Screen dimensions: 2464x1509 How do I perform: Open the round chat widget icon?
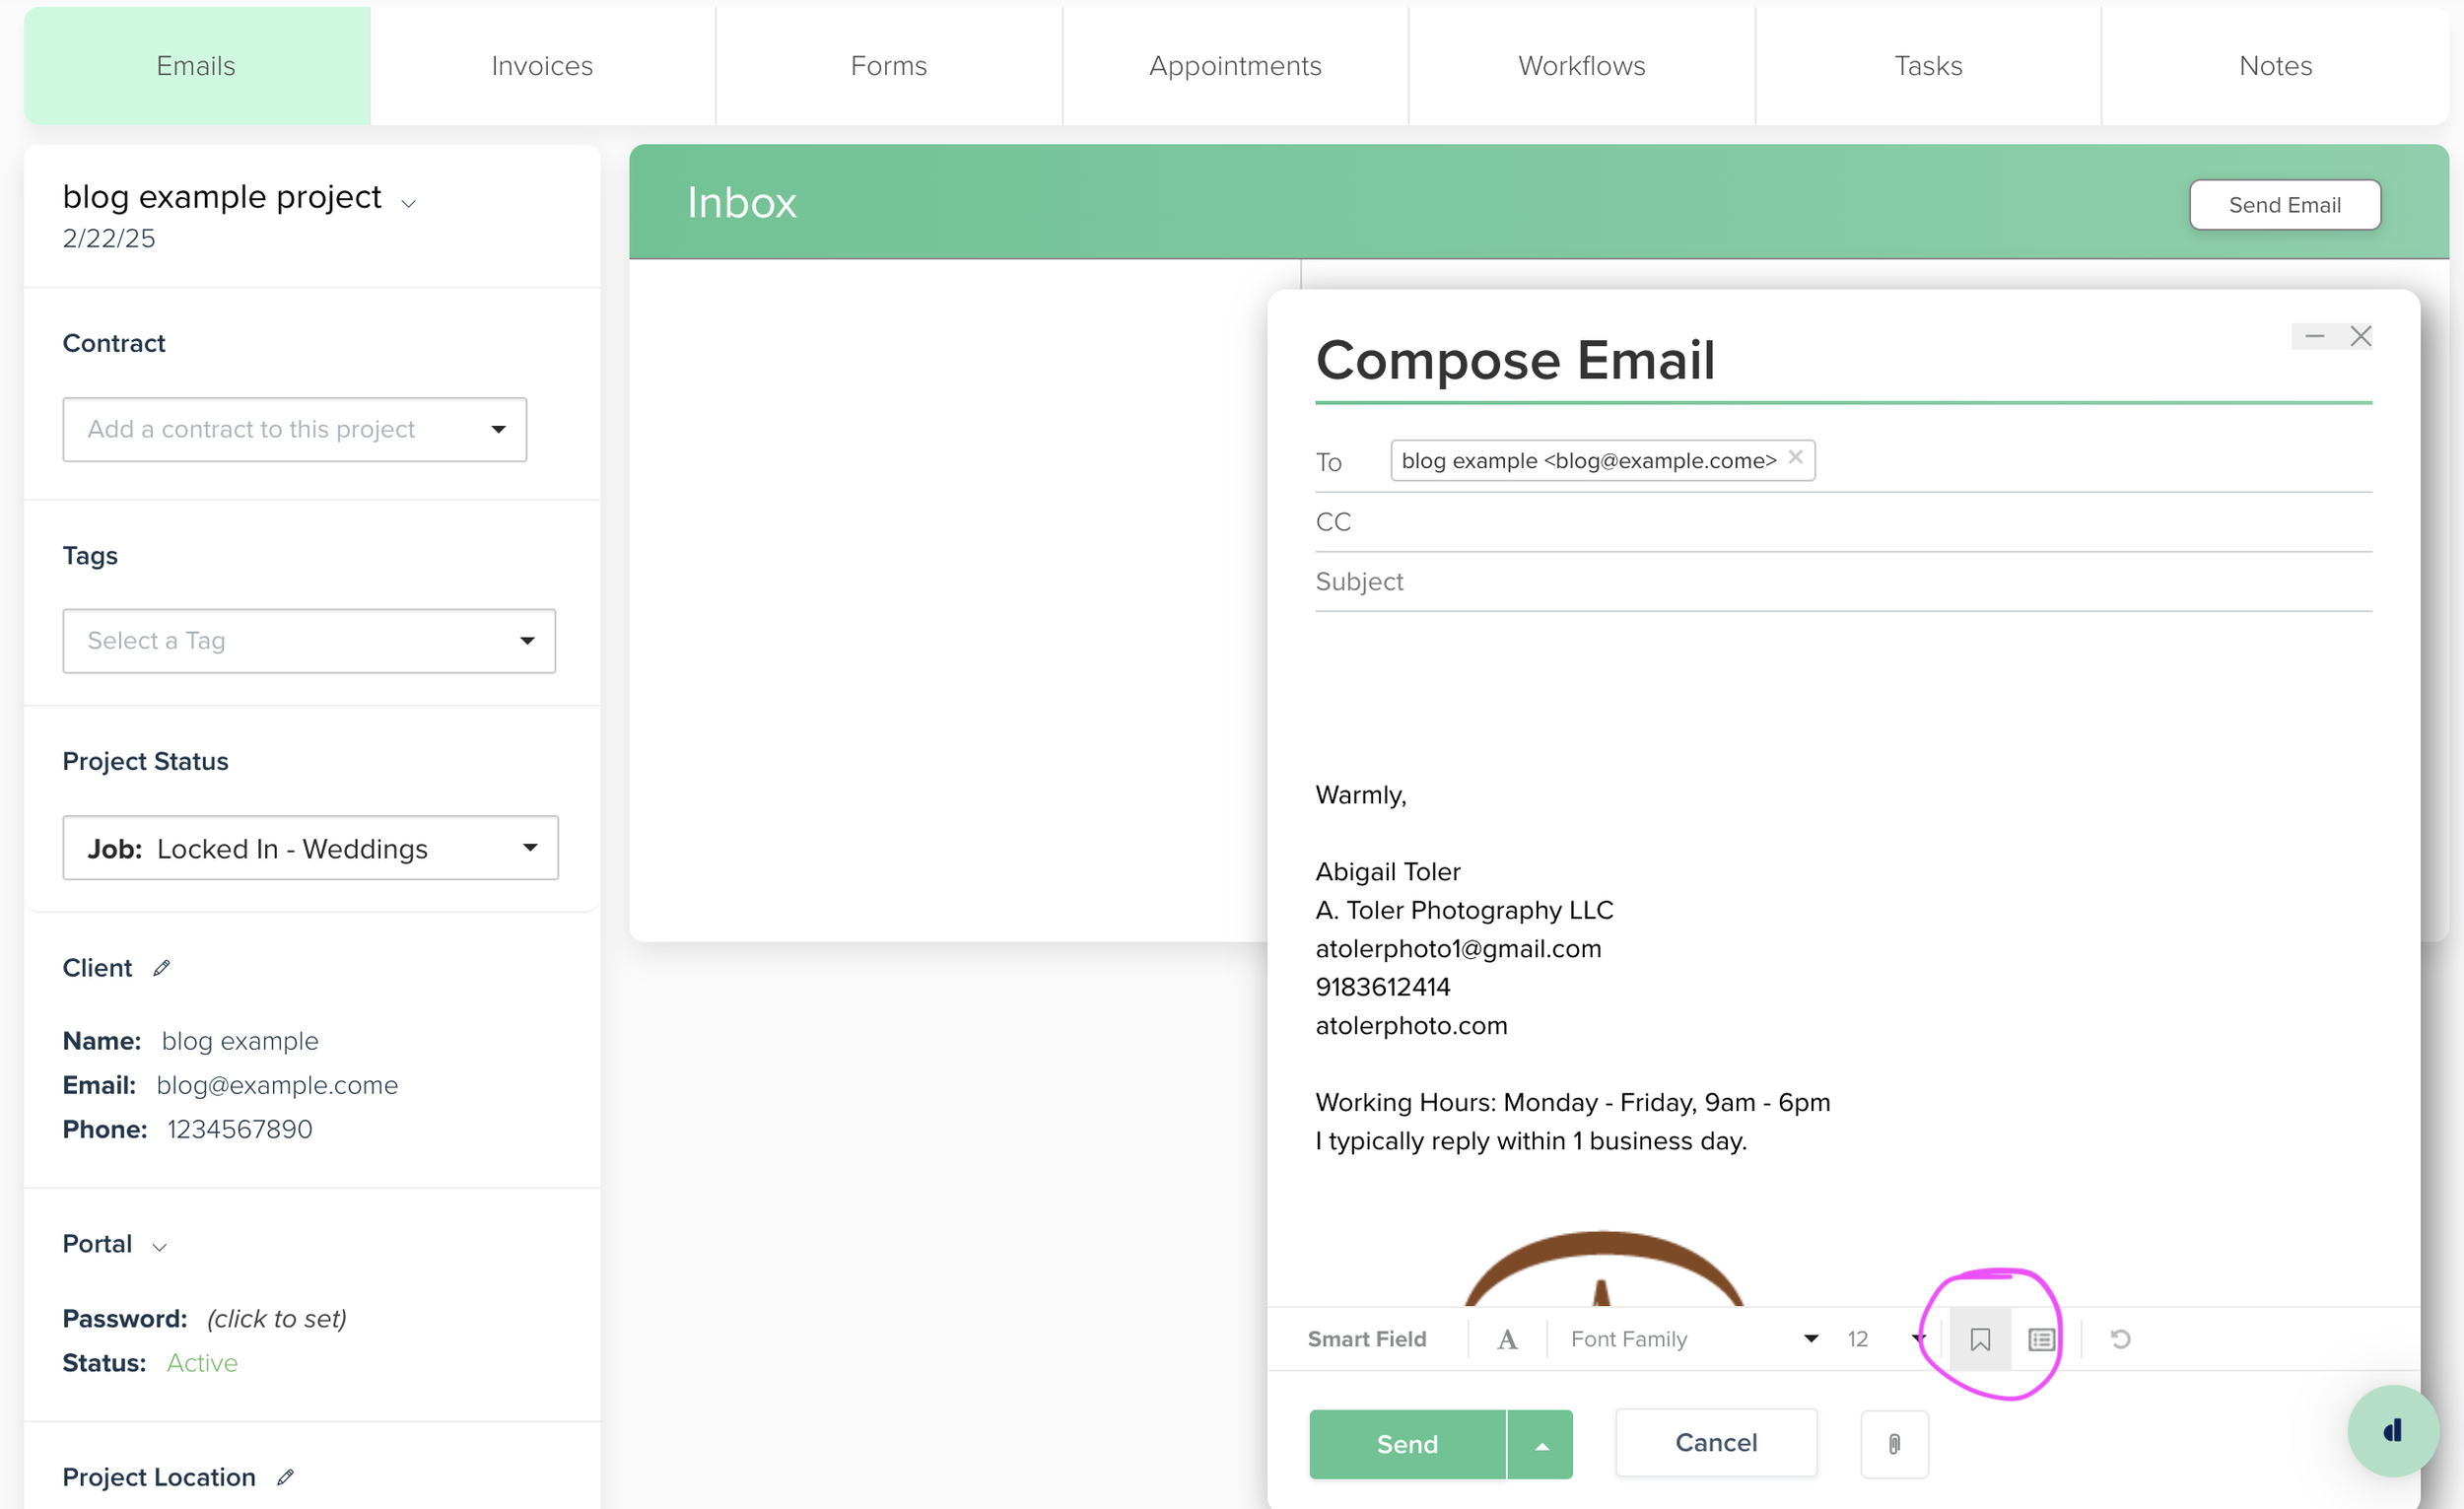[x=2392, y=1431]
